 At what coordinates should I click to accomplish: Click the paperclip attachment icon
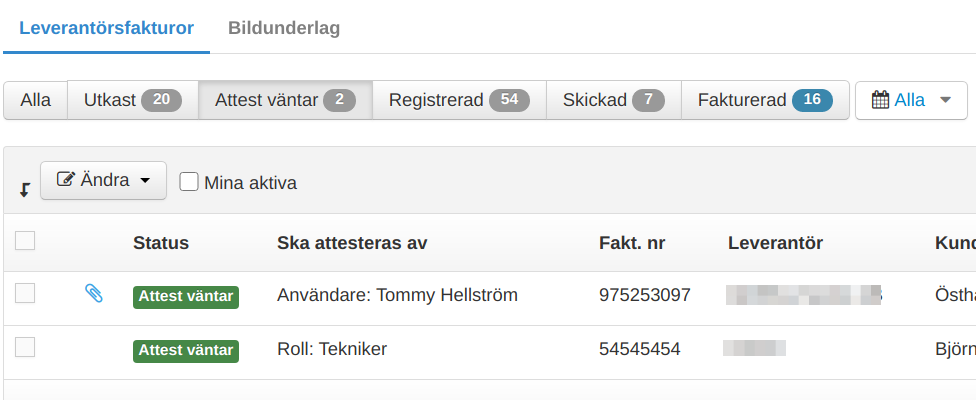[93, 293]
